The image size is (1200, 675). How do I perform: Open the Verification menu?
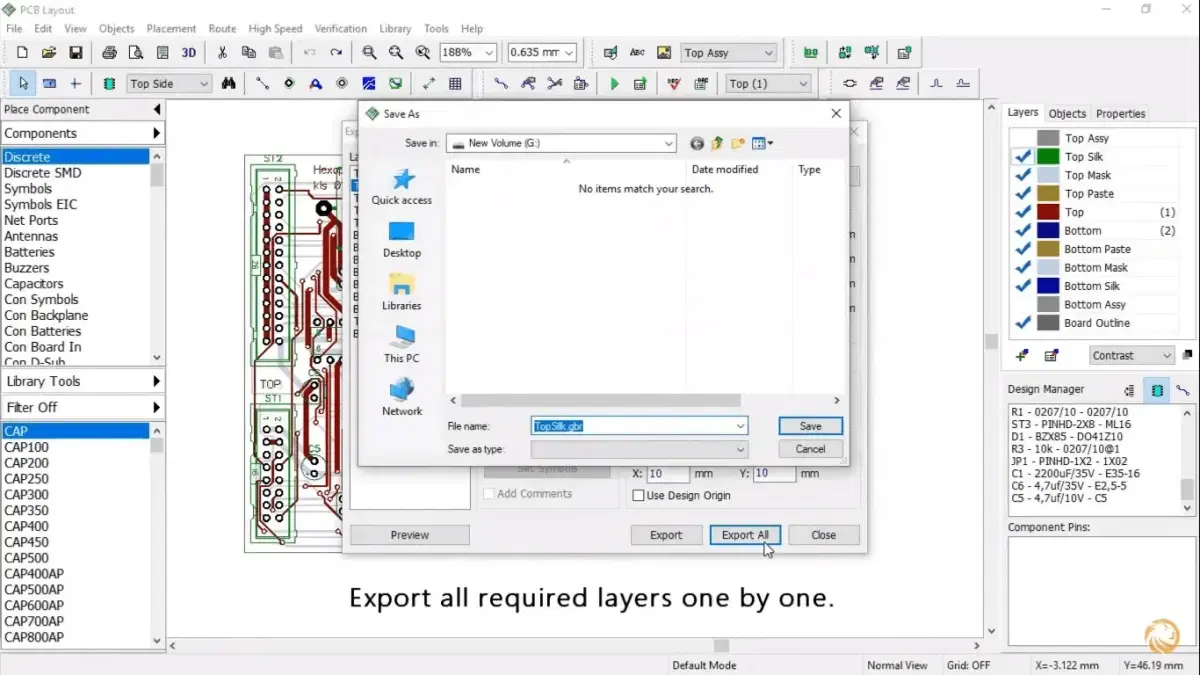coord(340,29)
